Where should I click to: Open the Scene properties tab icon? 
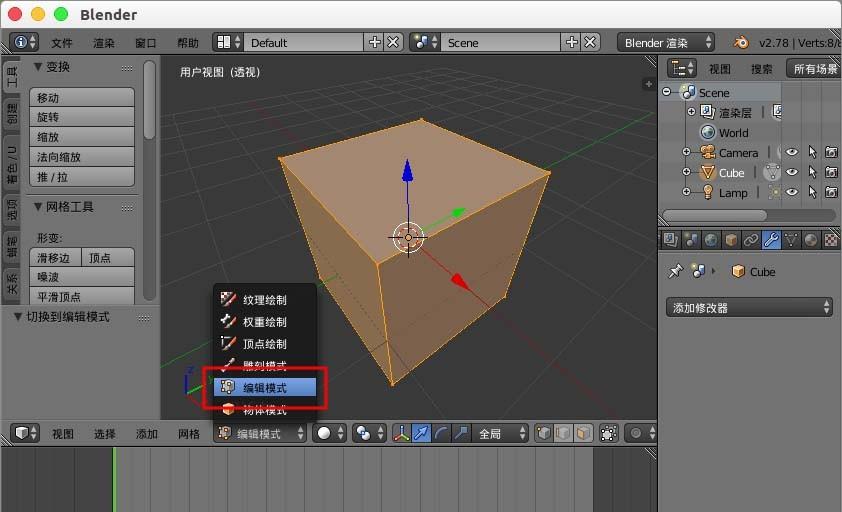tap(691, 240)
